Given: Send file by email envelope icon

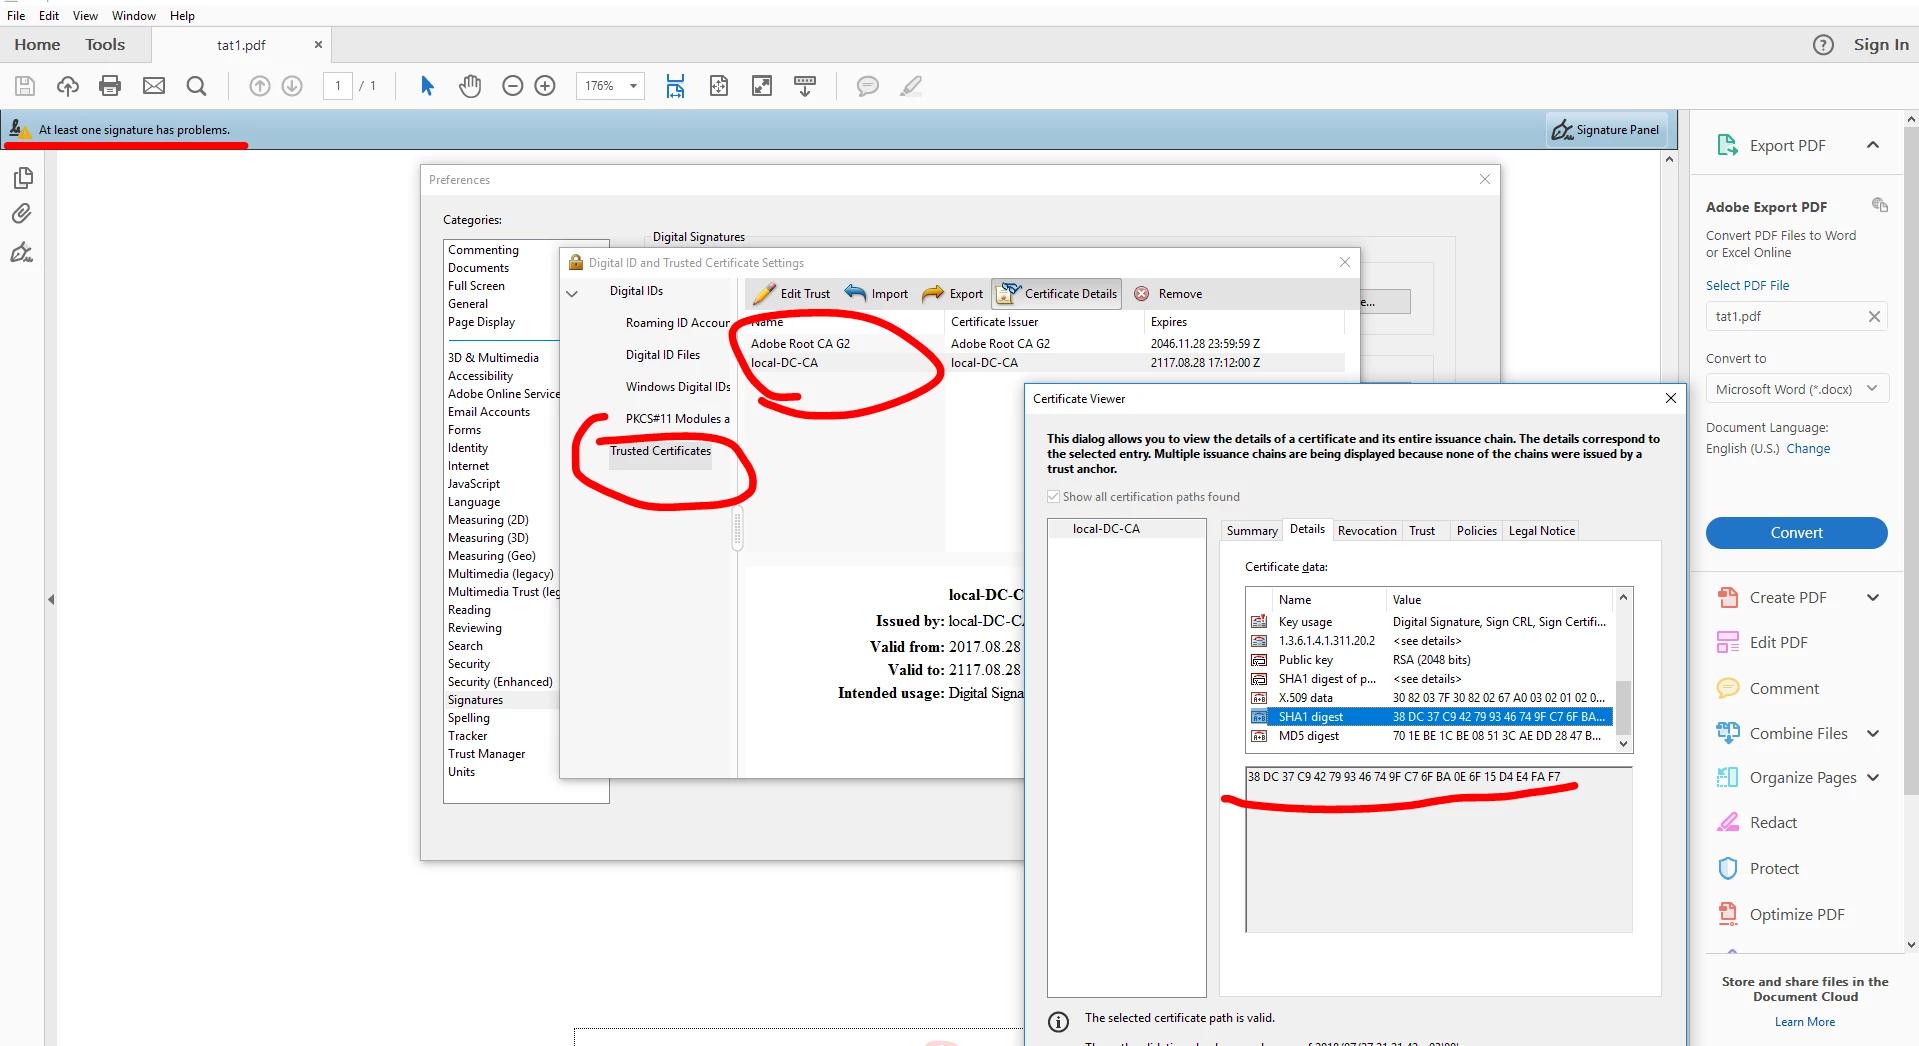Looking at the screenshot, I should click(x=154, y=86).
